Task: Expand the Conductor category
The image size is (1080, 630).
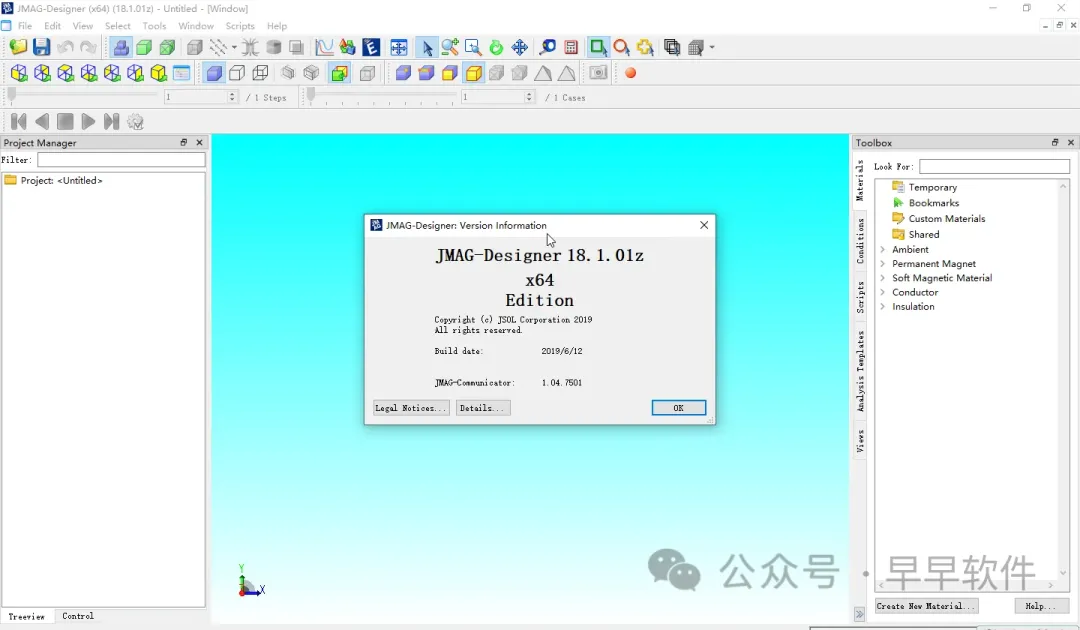Action: pyautogui.click(x=882, y=292)
